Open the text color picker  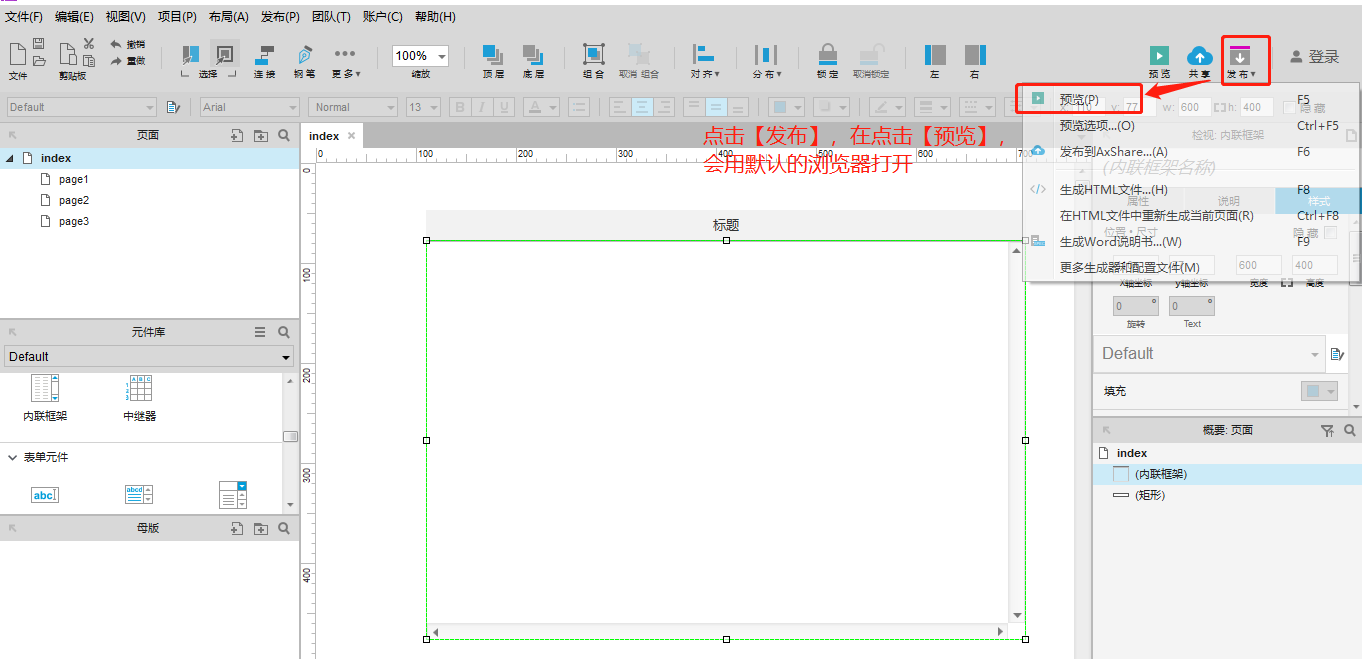(x=541, y=107)
